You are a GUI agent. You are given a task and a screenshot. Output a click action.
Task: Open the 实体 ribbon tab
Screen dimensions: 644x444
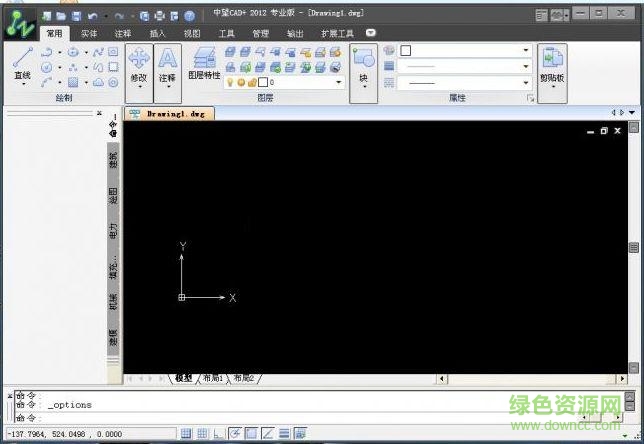point(89,34)
